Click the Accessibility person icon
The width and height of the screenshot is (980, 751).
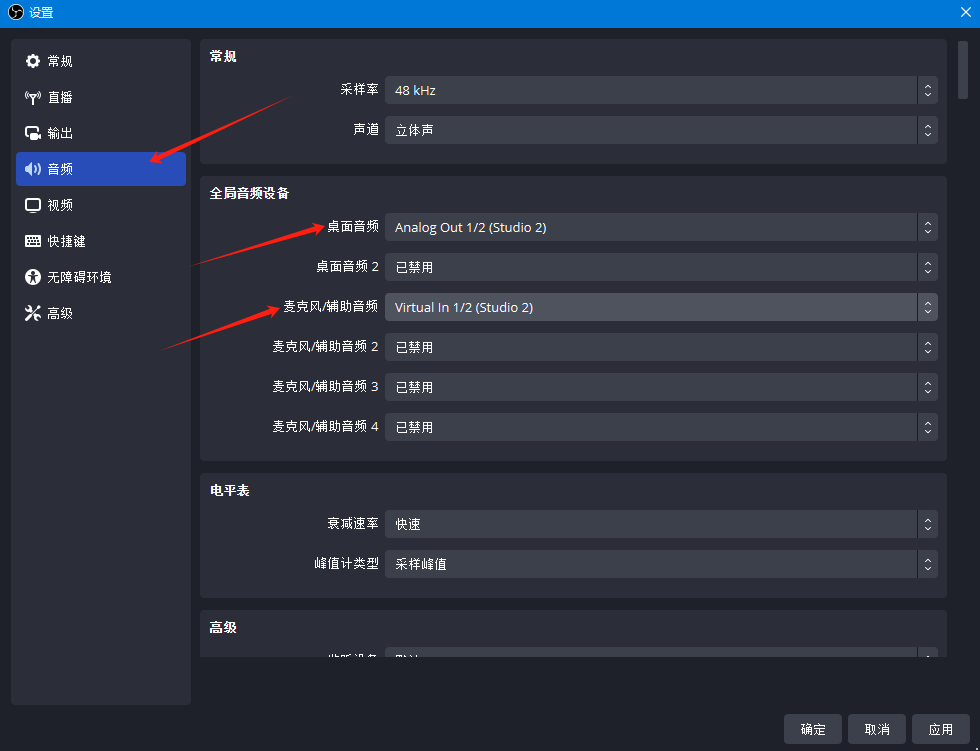click(x=33, y=277)
